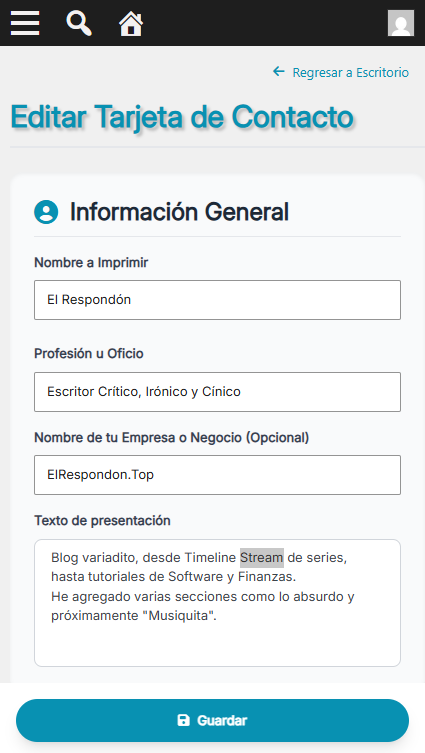Viewport: 425px width, 753px height.
Task: Click into the Profesión u Oficio field
Action: [x=217, y=391]
